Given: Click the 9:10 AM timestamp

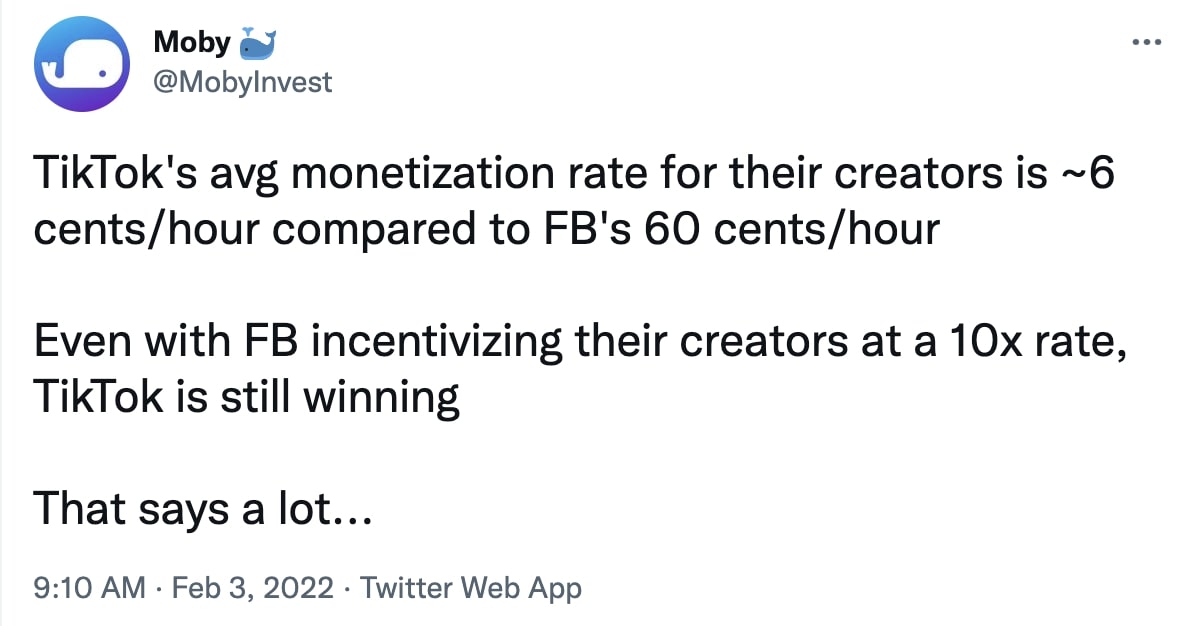Looking at the screenshot, I should (x=89, y=587).
